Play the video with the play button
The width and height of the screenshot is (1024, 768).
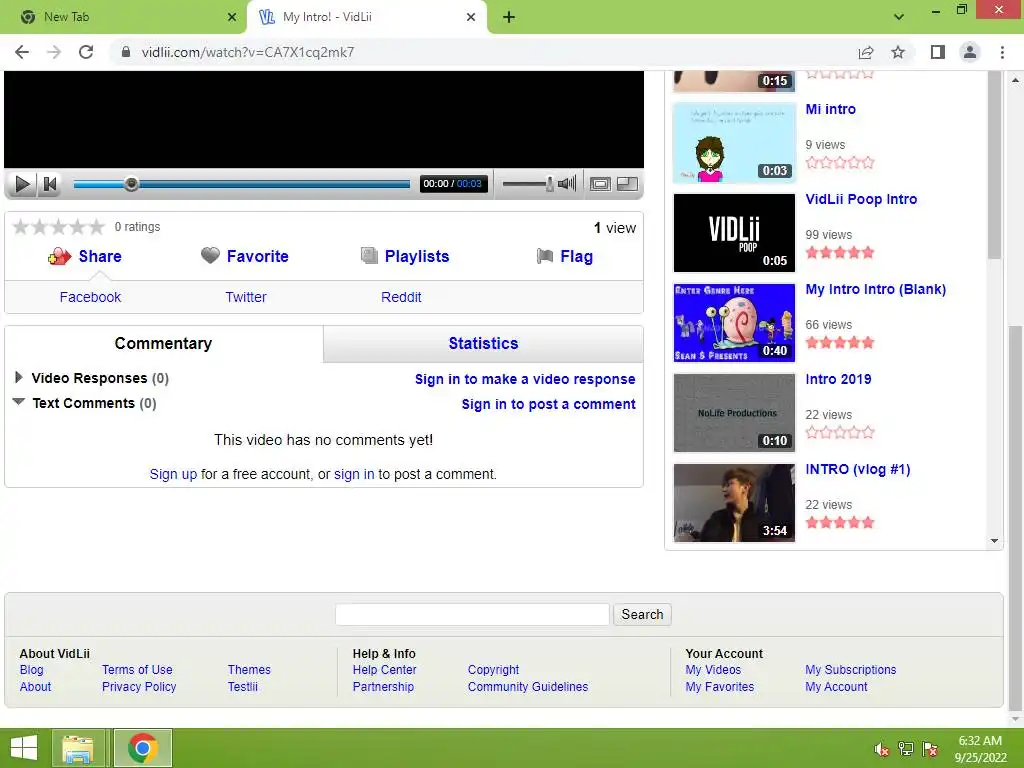pyautogui.click(x=22, y=184)
